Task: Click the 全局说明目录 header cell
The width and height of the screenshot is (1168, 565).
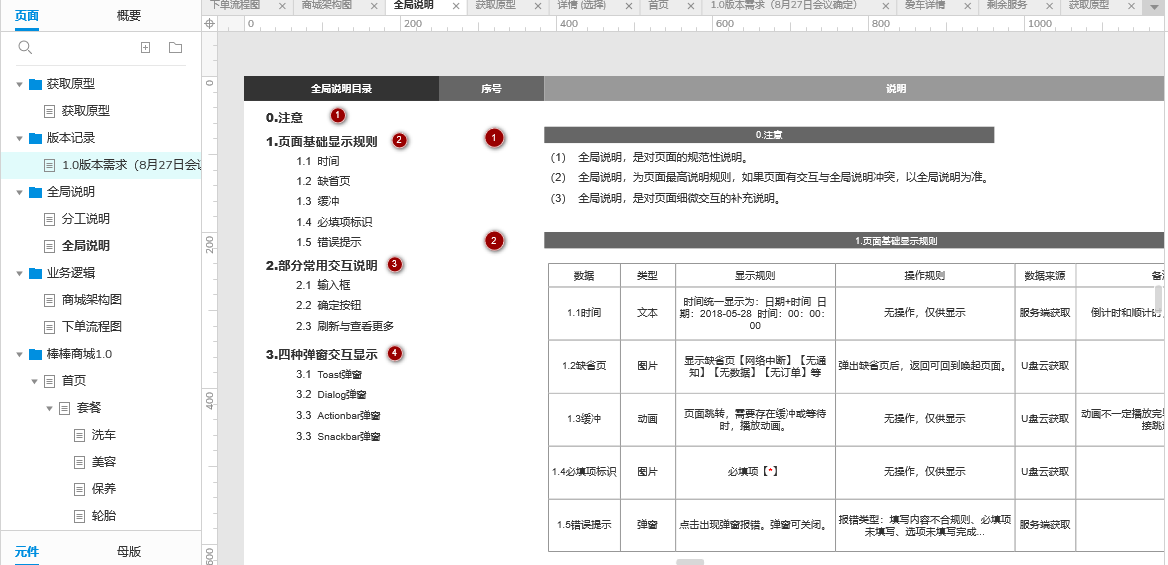Action: [x=341, y=88]
